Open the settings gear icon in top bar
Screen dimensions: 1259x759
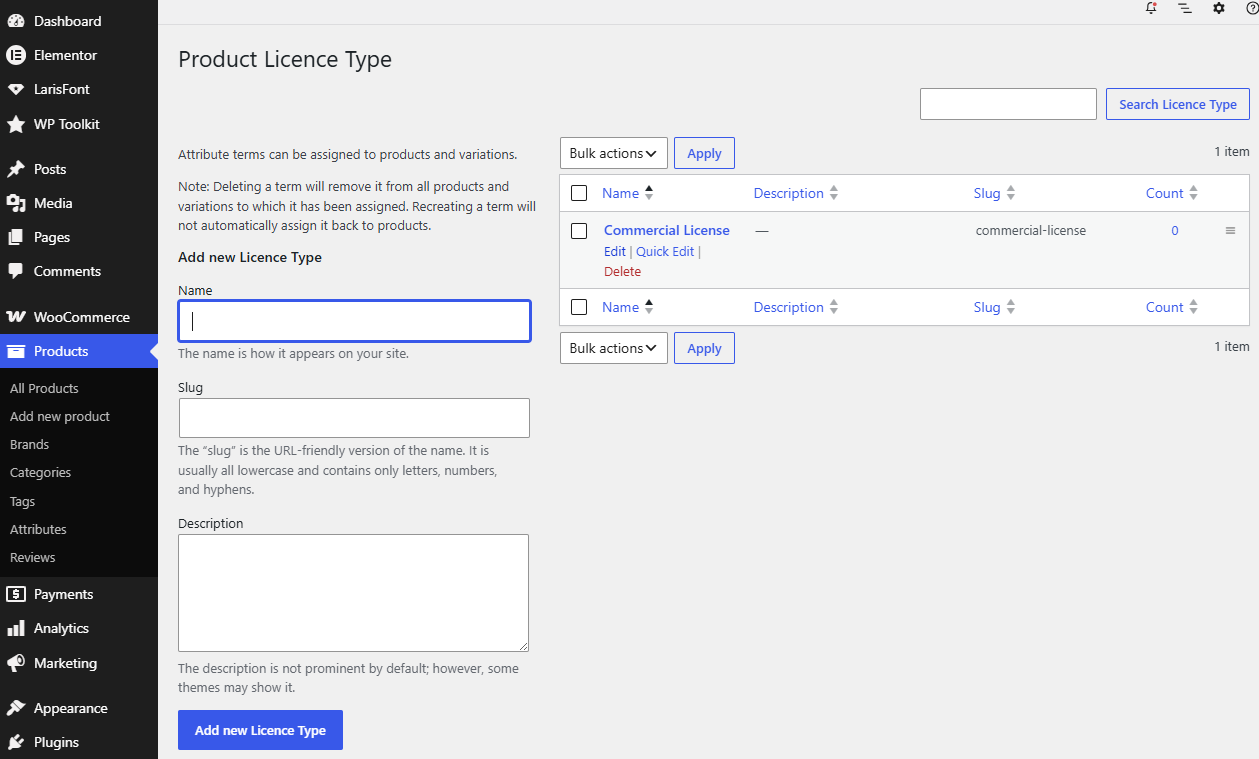pos(1219,8)
